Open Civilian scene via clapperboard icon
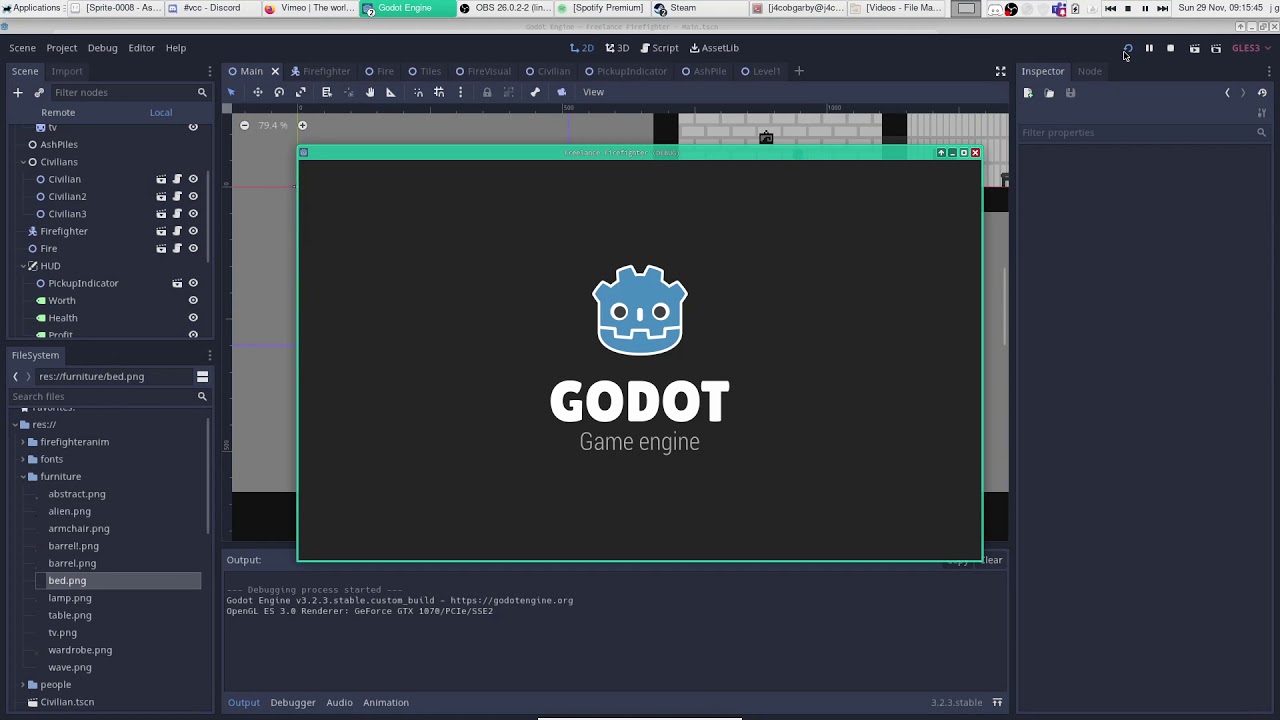 [x=161, y=179]
